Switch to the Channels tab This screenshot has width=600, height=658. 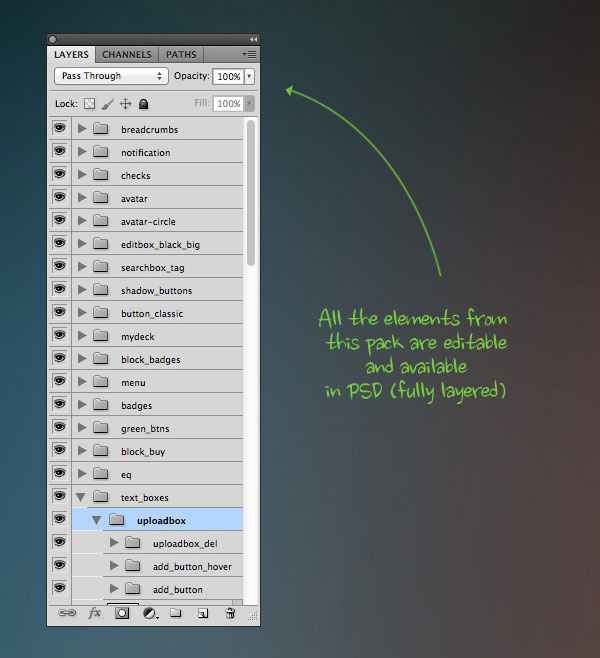pos(127,54)
